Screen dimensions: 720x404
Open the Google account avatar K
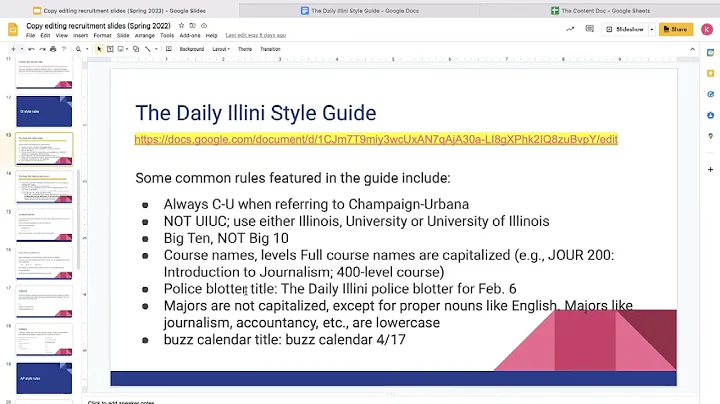(707, 29)
